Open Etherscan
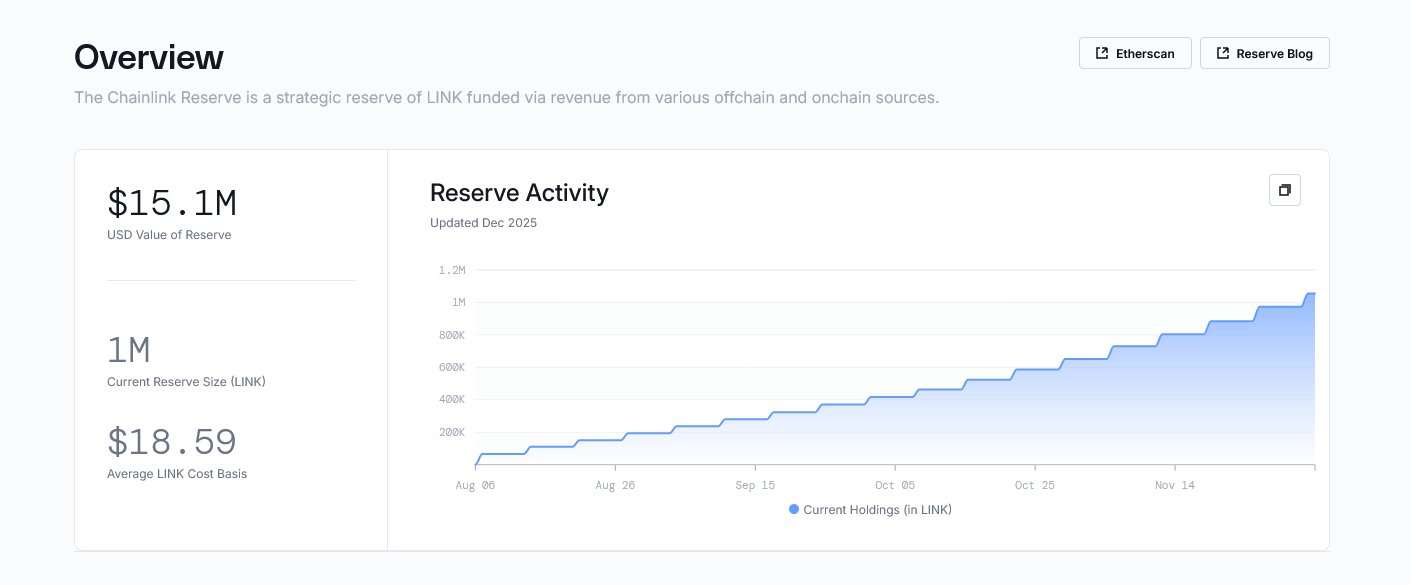The height and width of the screenshot is (585, 1411). coord(1135,53)
